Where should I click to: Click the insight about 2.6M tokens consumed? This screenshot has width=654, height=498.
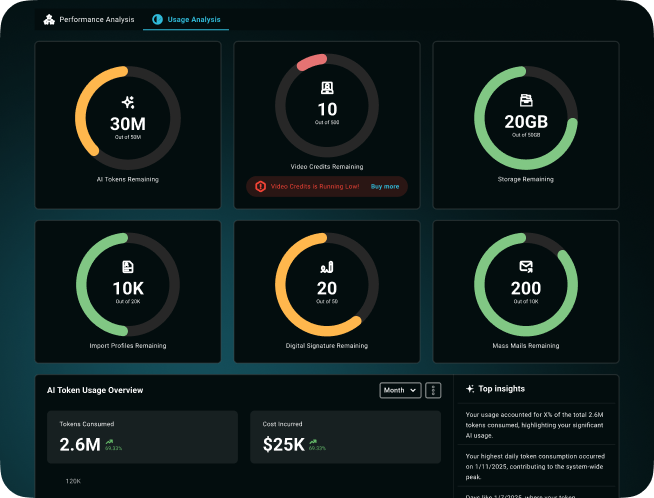pyautogui.click(x=534, y=425)
